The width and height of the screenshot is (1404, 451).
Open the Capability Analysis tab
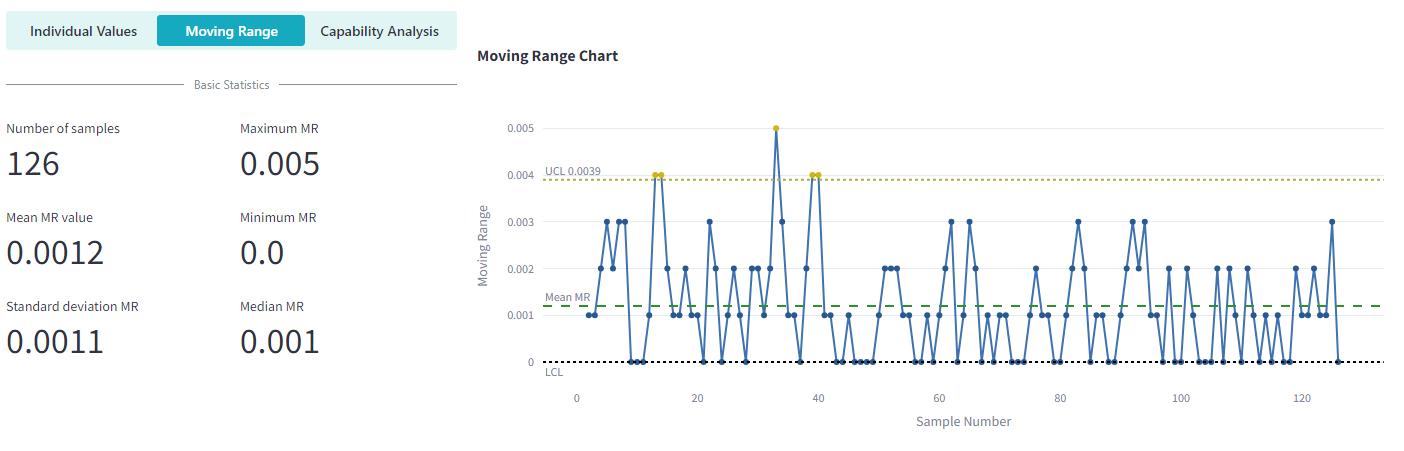[x=379, y=31]
